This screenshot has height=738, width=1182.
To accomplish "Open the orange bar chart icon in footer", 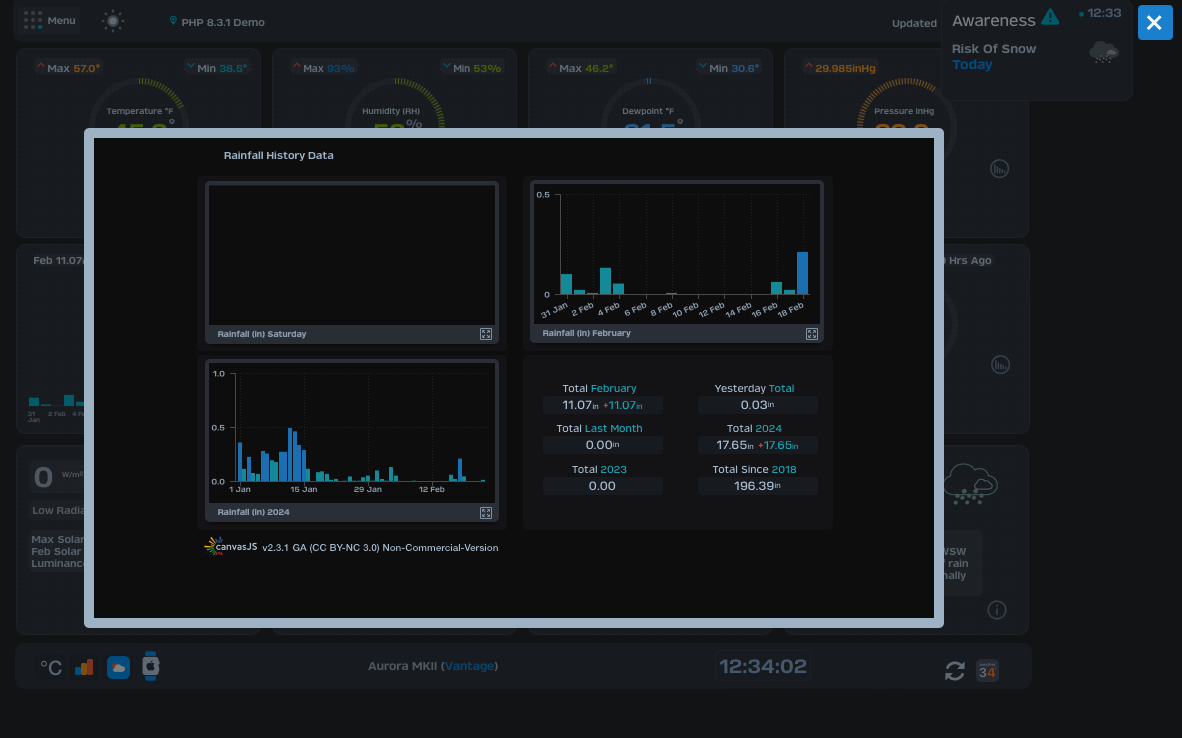I will coord(84,667).
